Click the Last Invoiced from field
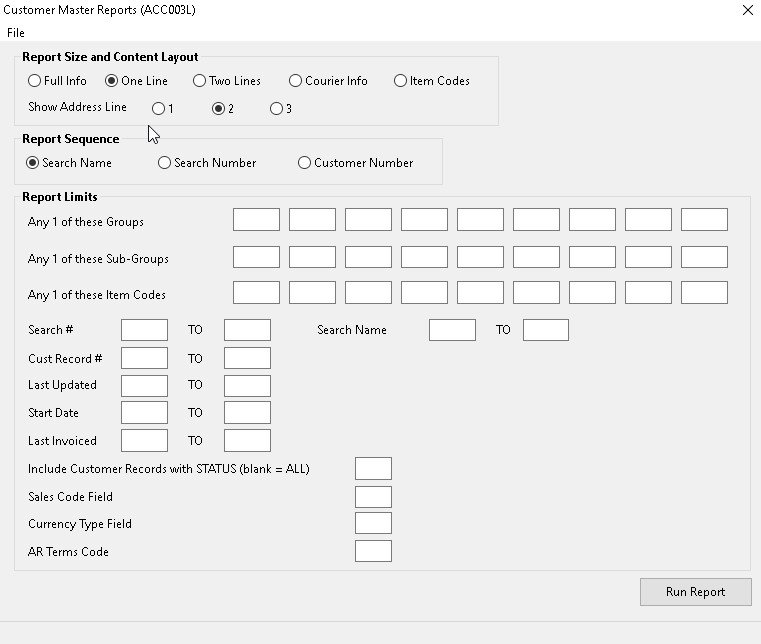This screenshot has width=761, height=644. pyautogui.click(x=145, y=441)
